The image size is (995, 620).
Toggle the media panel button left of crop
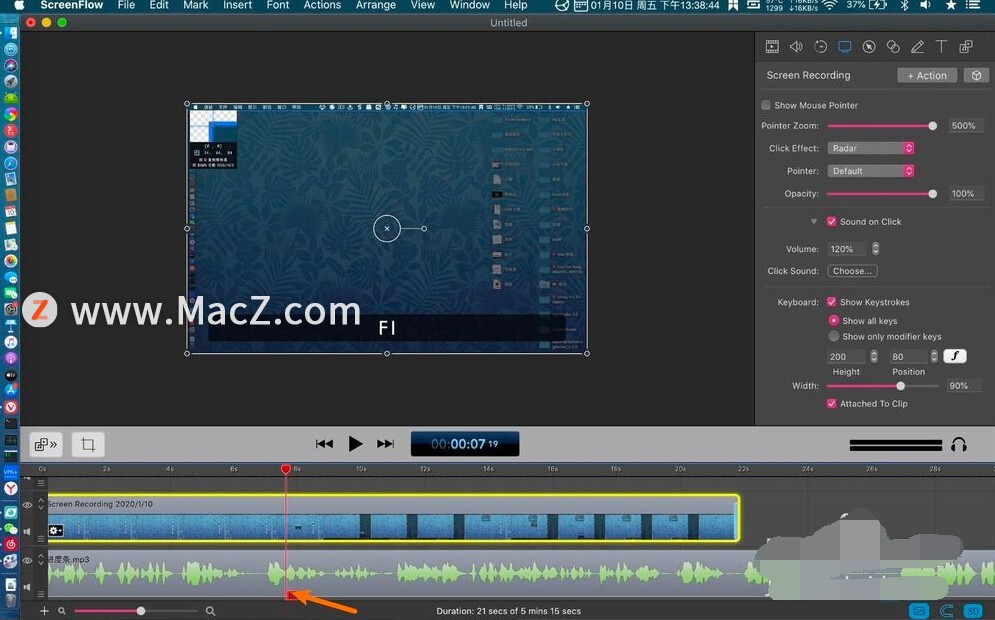point(46,444)
